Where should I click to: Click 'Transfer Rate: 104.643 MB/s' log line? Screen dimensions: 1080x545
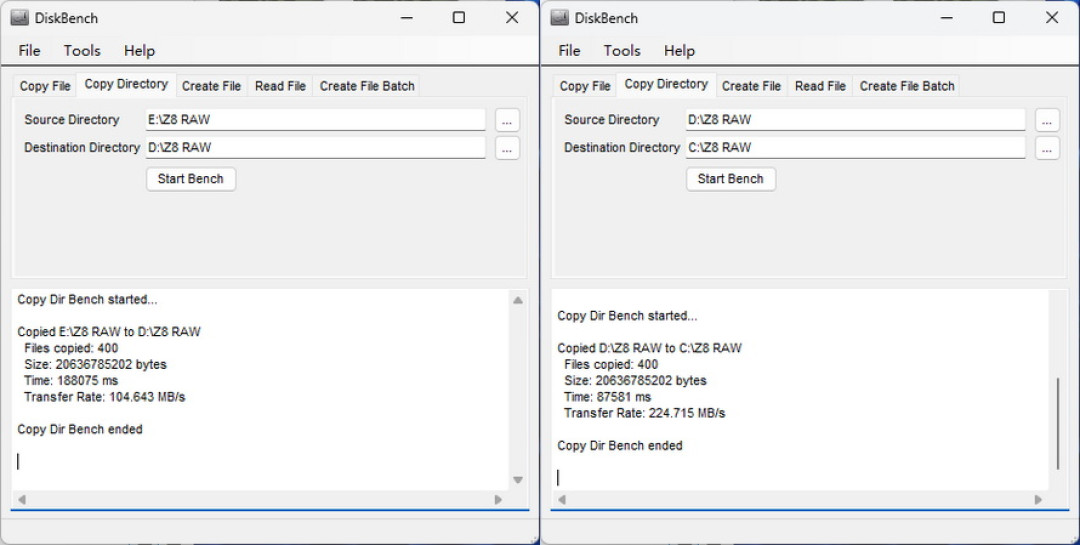coord(105,397)
